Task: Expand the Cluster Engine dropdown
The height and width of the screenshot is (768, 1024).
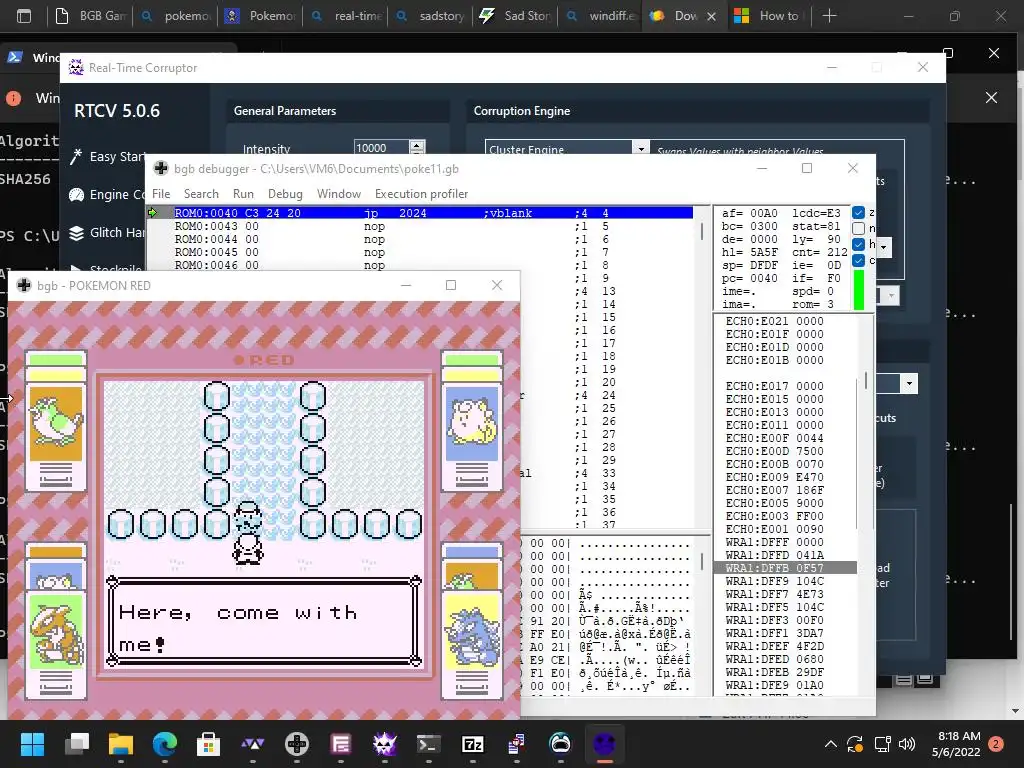Action: (641, 149)
